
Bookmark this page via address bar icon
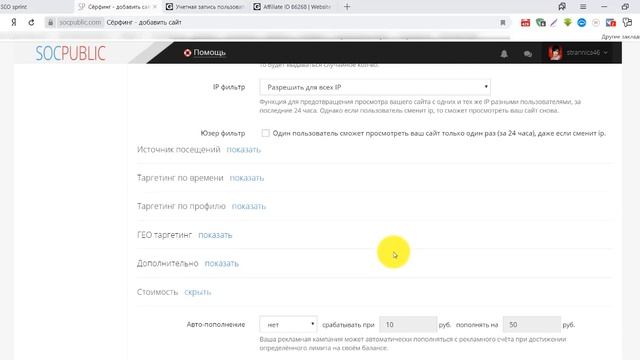(503, 22)
